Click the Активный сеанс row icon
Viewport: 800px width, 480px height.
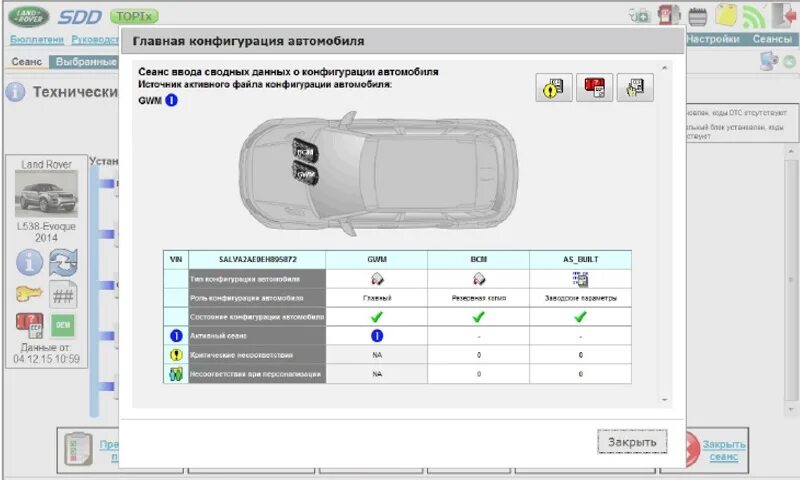coord(176,336)
